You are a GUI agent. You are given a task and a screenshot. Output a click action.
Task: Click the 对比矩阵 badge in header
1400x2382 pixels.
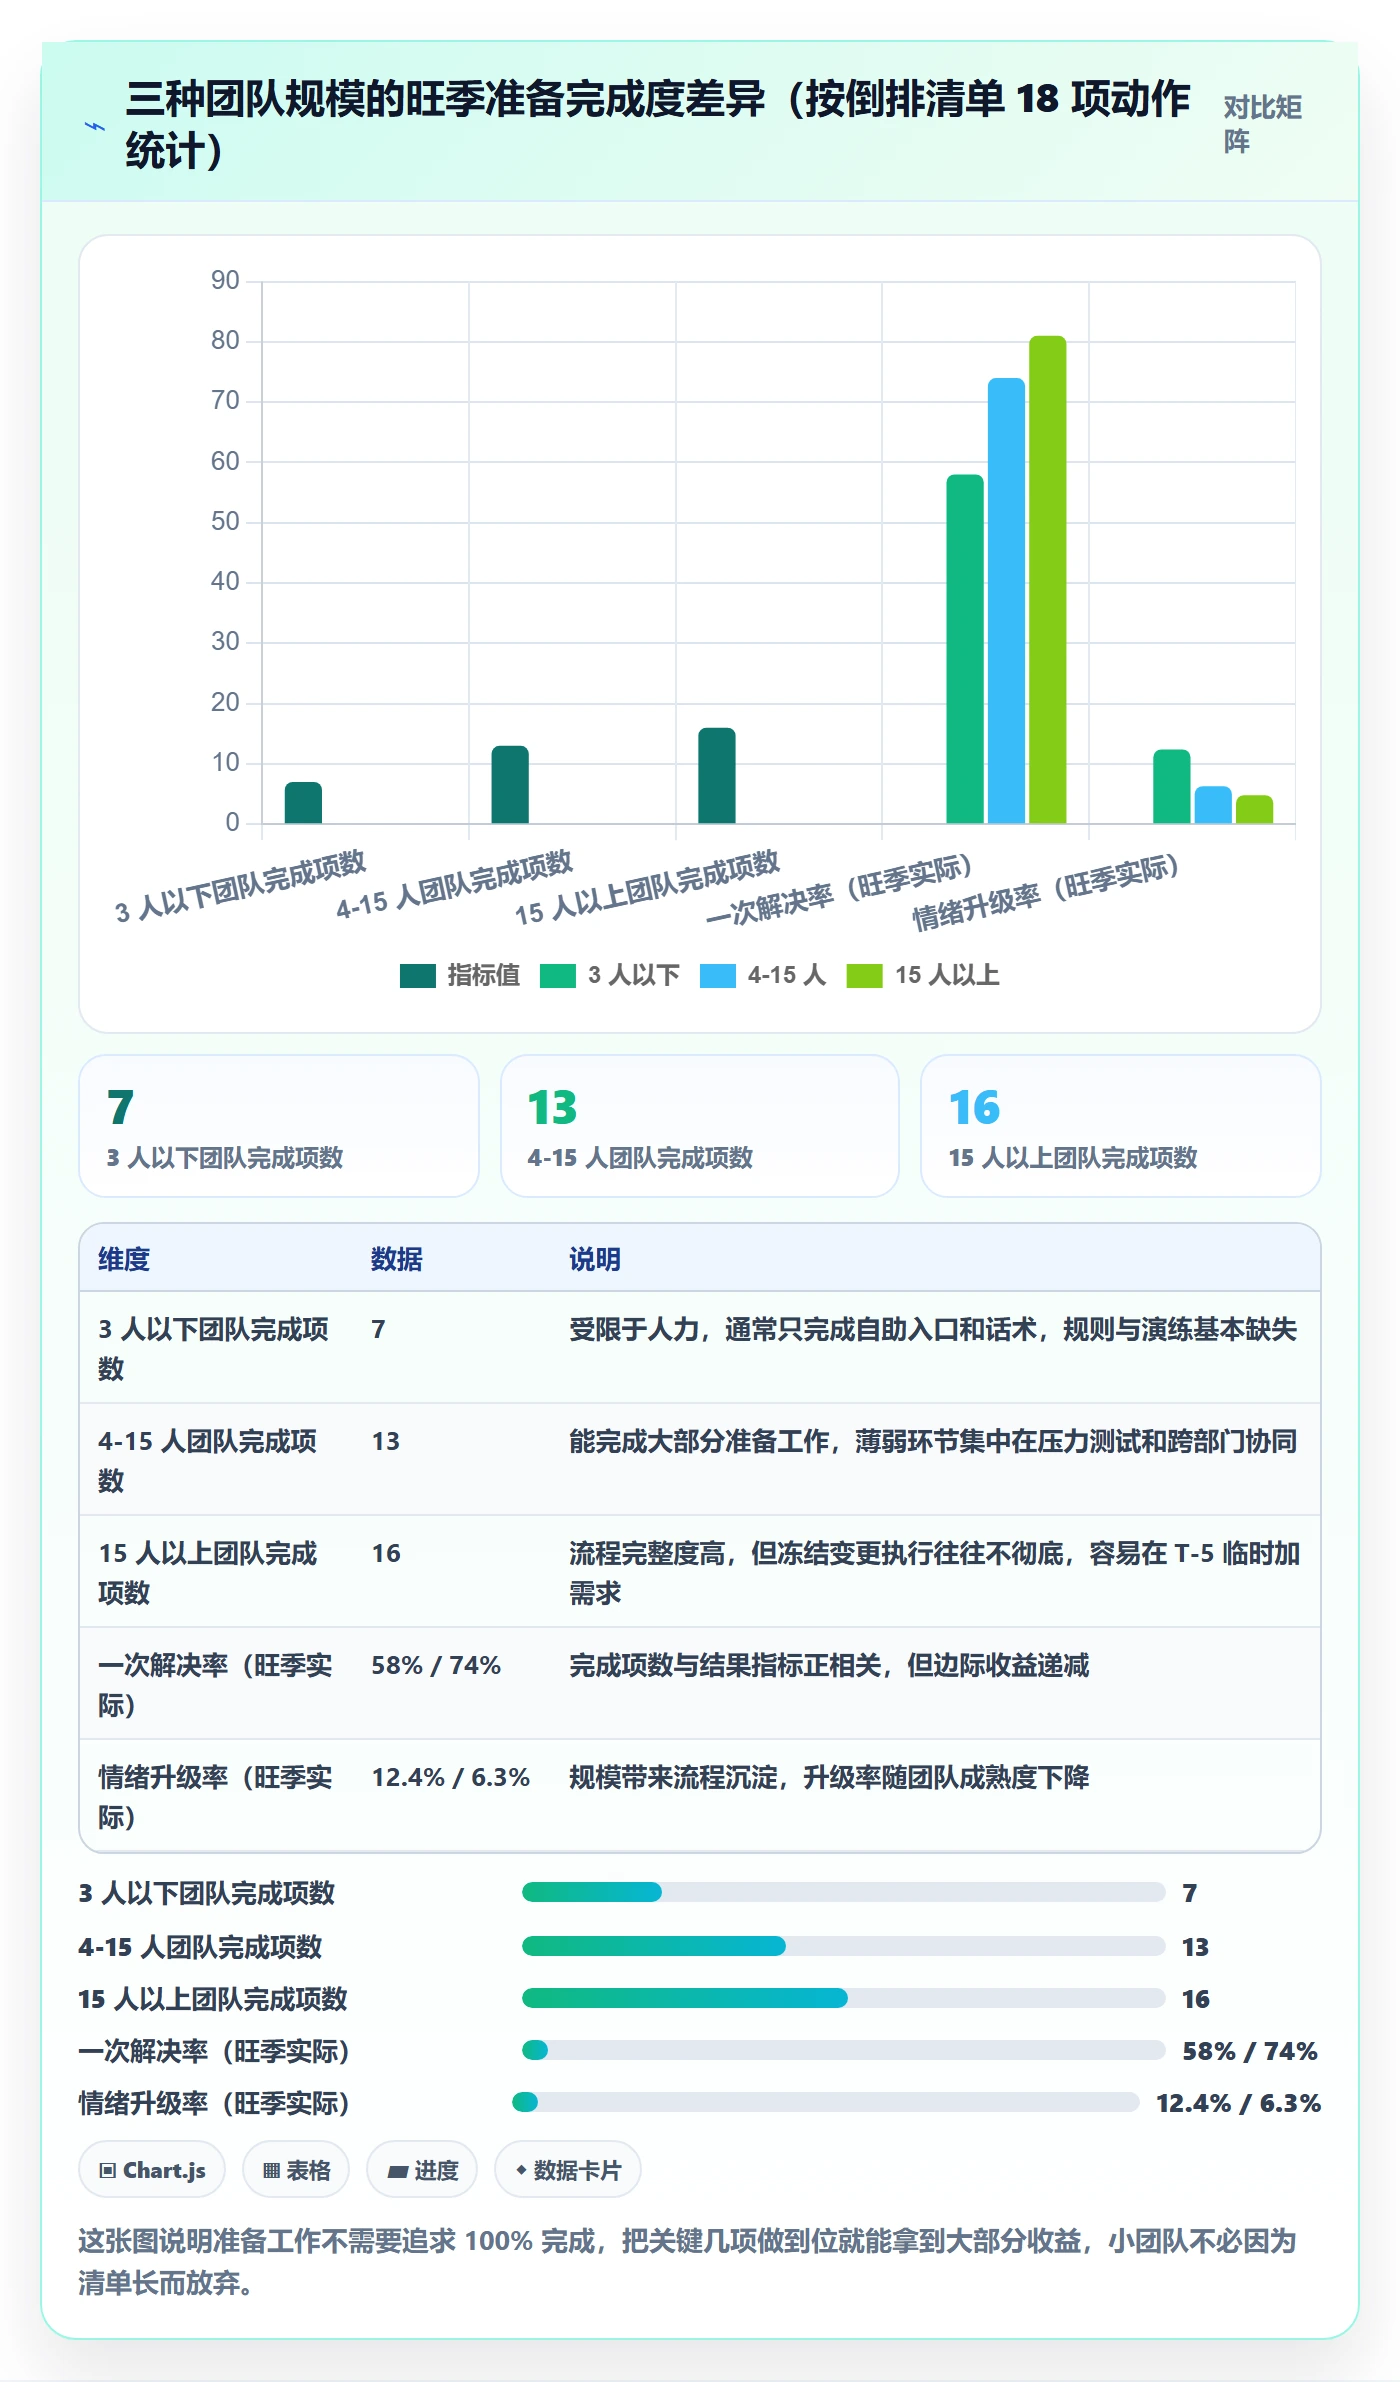(1262, 124)
